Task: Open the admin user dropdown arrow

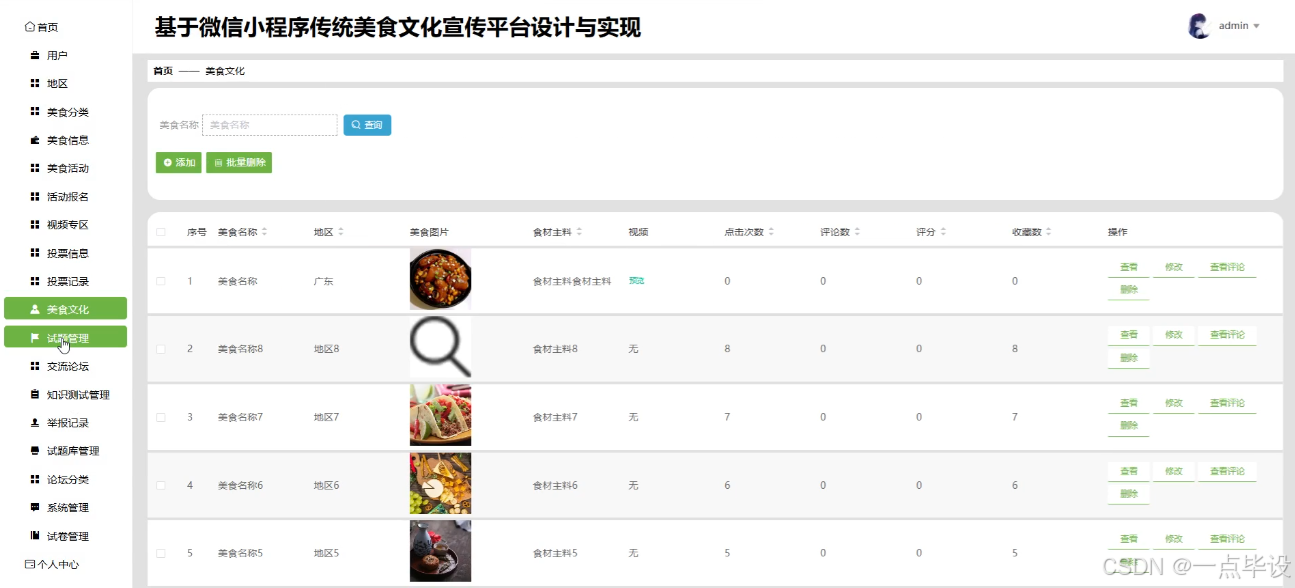Action: click(x=1256, y=26)
